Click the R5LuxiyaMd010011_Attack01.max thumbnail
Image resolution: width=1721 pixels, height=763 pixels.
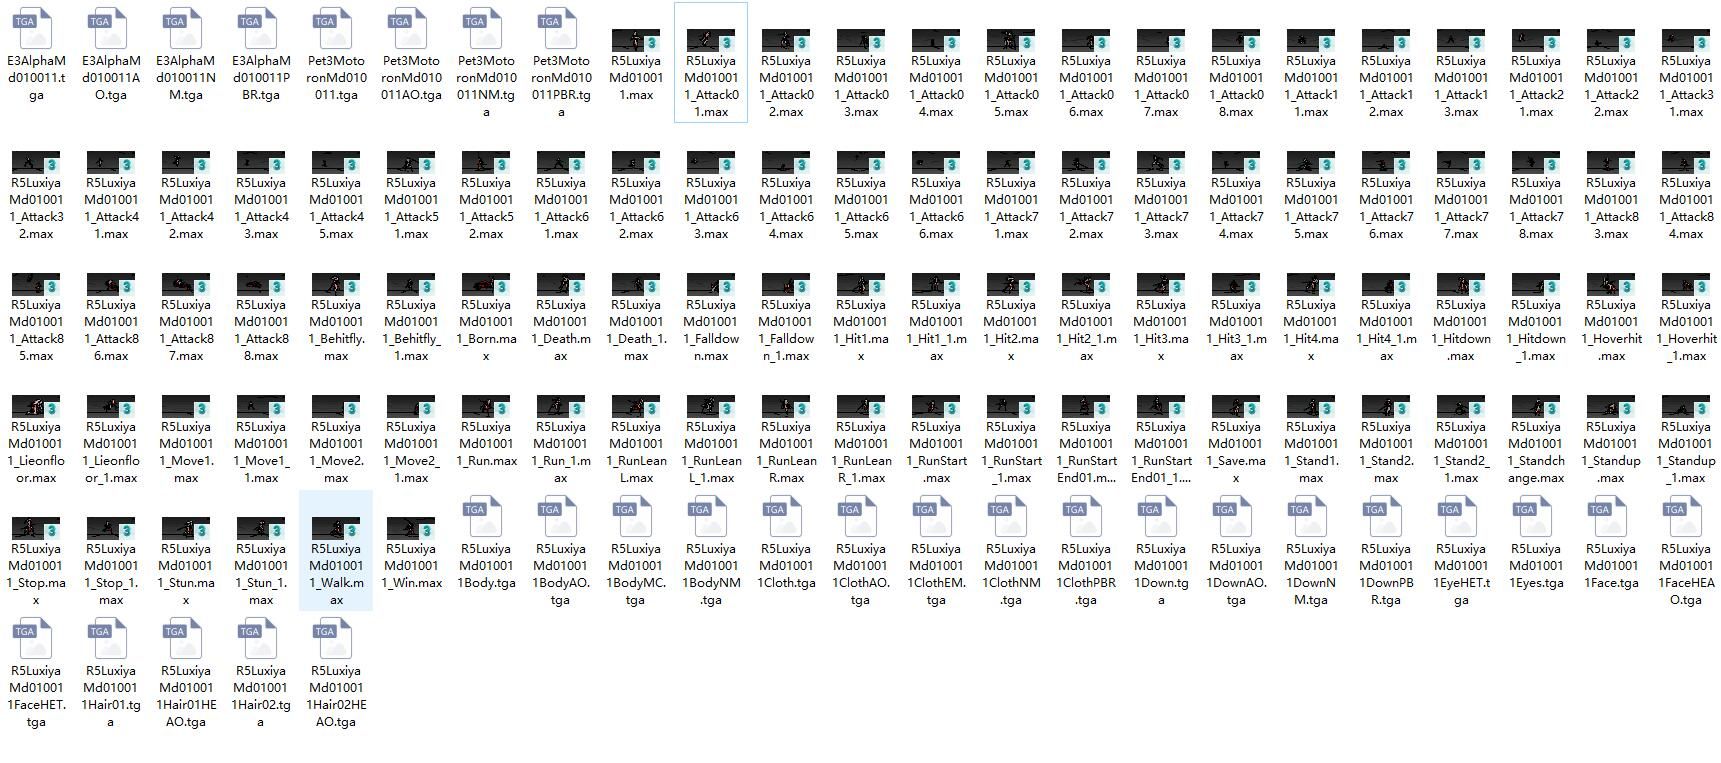[711, 40]
